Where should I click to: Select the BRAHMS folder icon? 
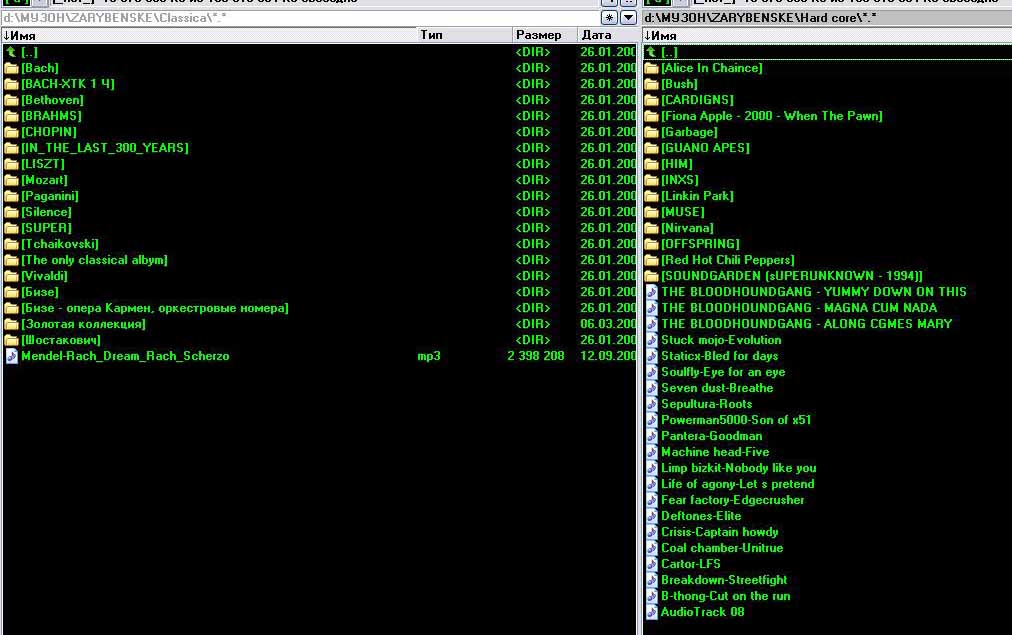11,116
